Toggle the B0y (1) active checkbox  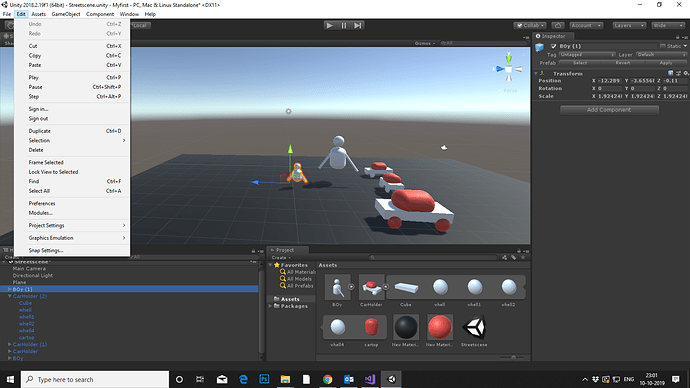[554, 46]
